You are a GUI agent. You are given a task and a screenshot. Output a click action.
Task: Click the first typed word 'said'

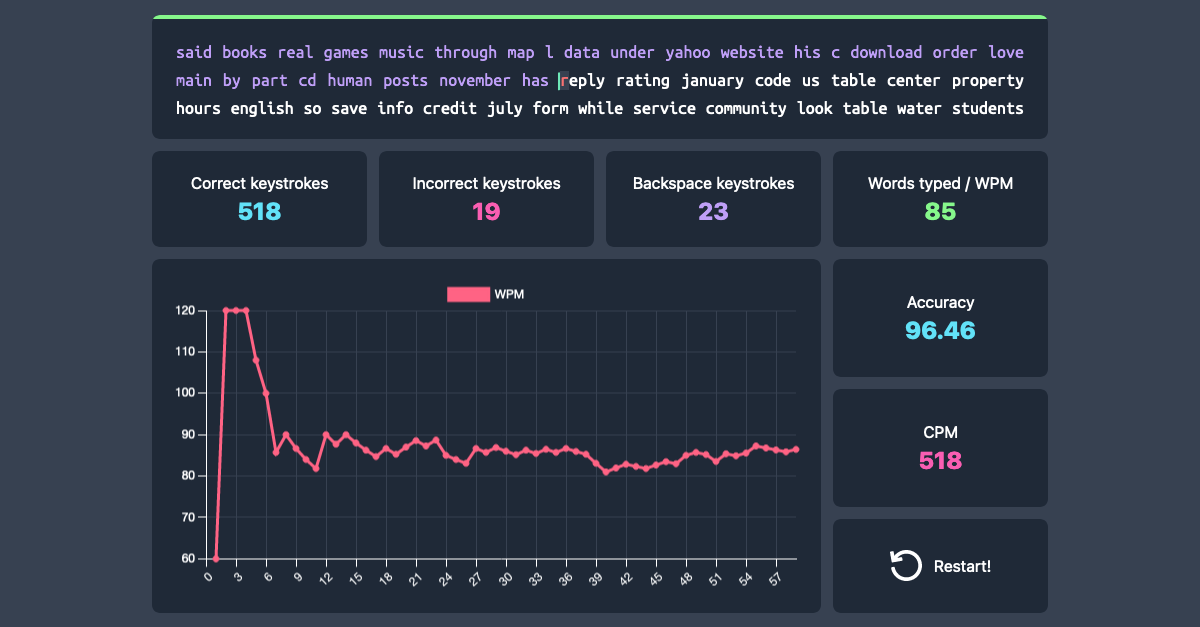click(194, 53)
